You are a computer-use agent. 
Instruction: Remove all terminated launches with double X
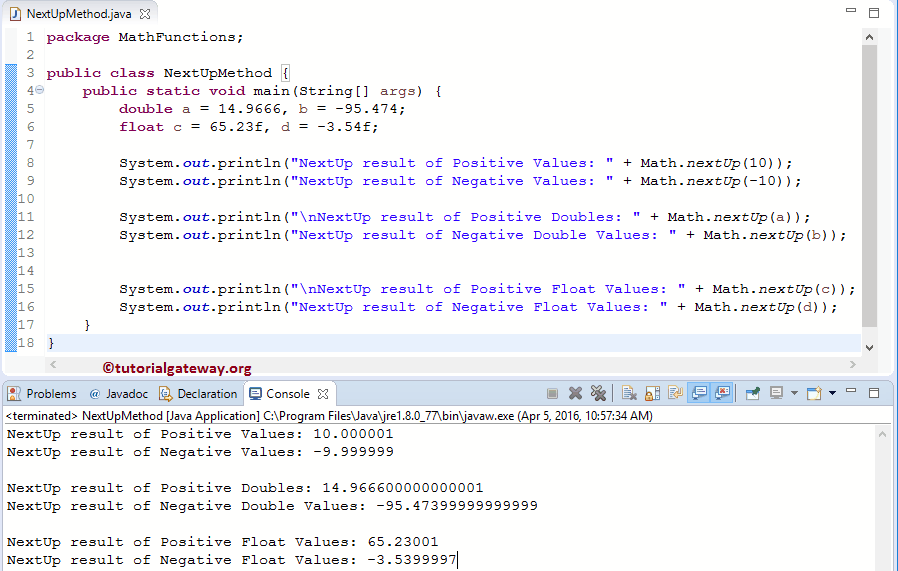598,393
